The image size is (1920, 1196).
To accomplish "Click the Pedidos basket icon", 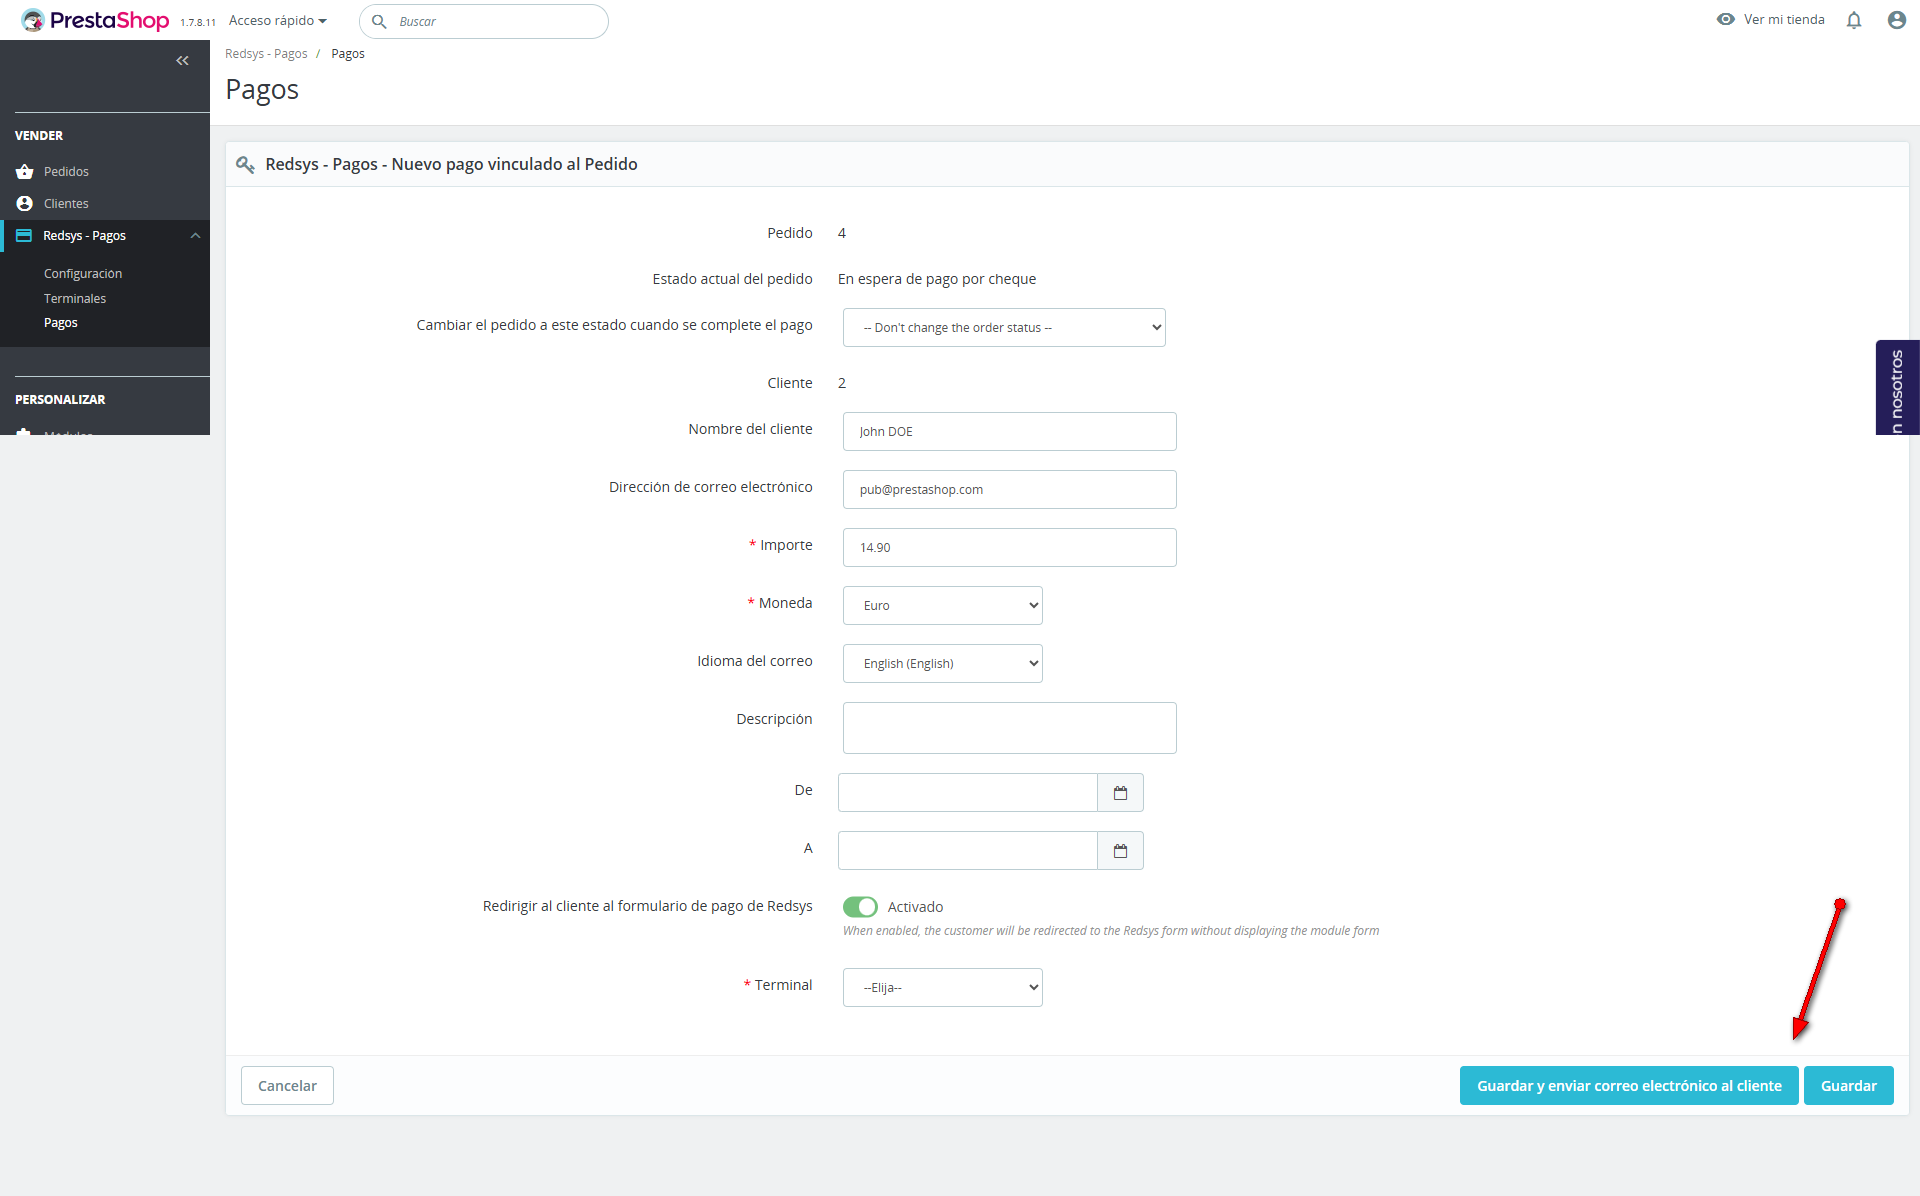I will pyautogui.click(x=25, y=172).
